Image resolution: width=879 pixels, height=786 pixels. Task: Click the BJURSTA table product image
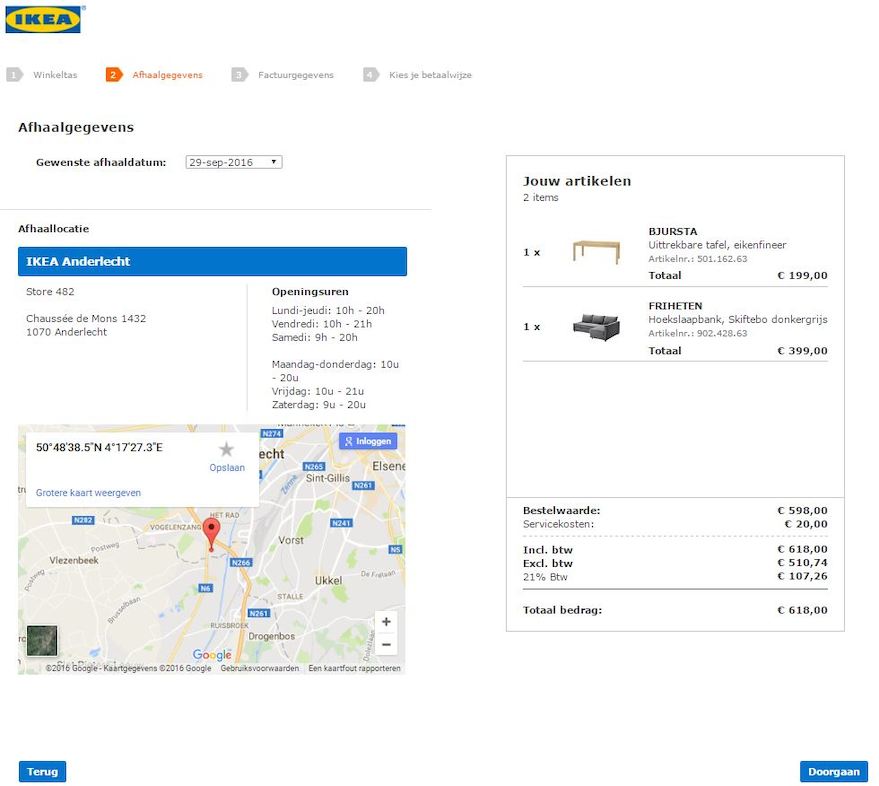coord(596,252)
